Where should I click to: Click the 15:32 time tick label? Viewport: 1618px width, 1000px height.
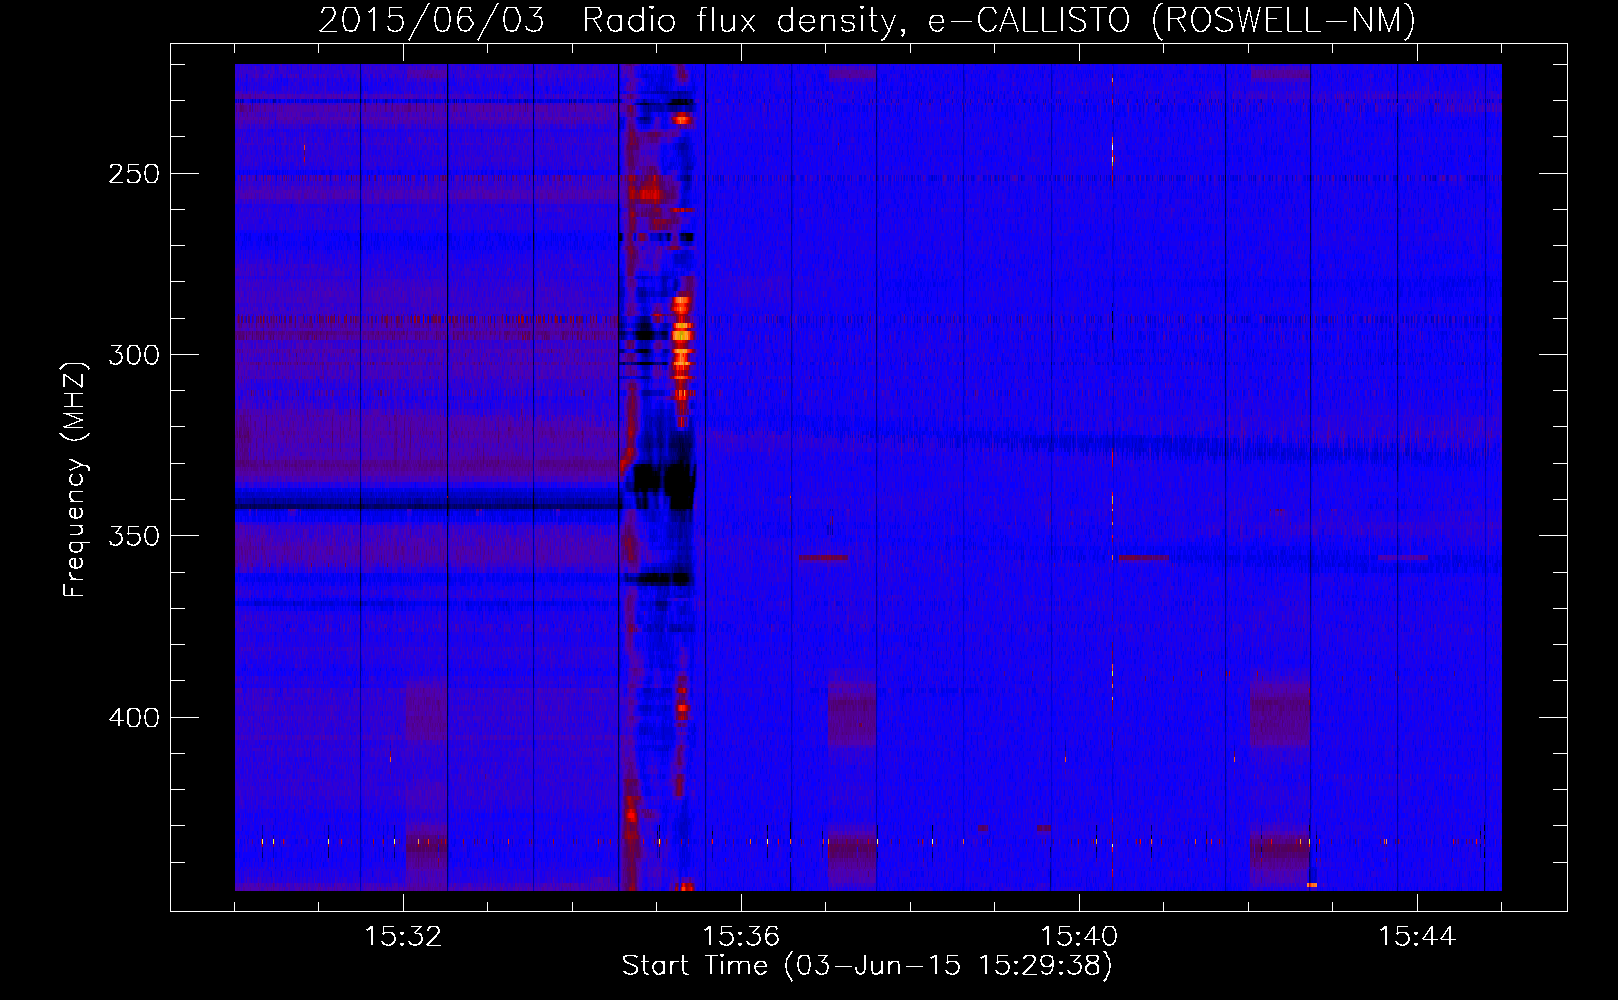pos(403,937)
